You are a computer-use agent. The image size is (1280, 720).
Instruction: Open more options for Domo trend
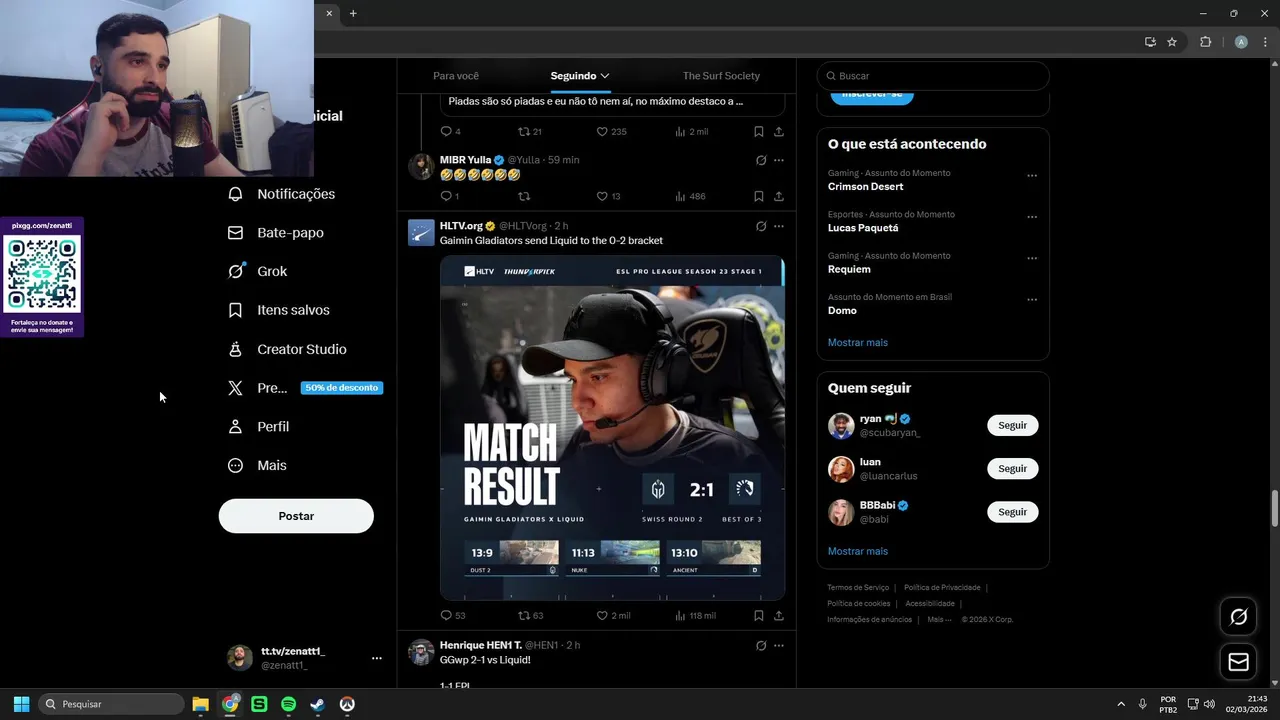point(1032,300)
